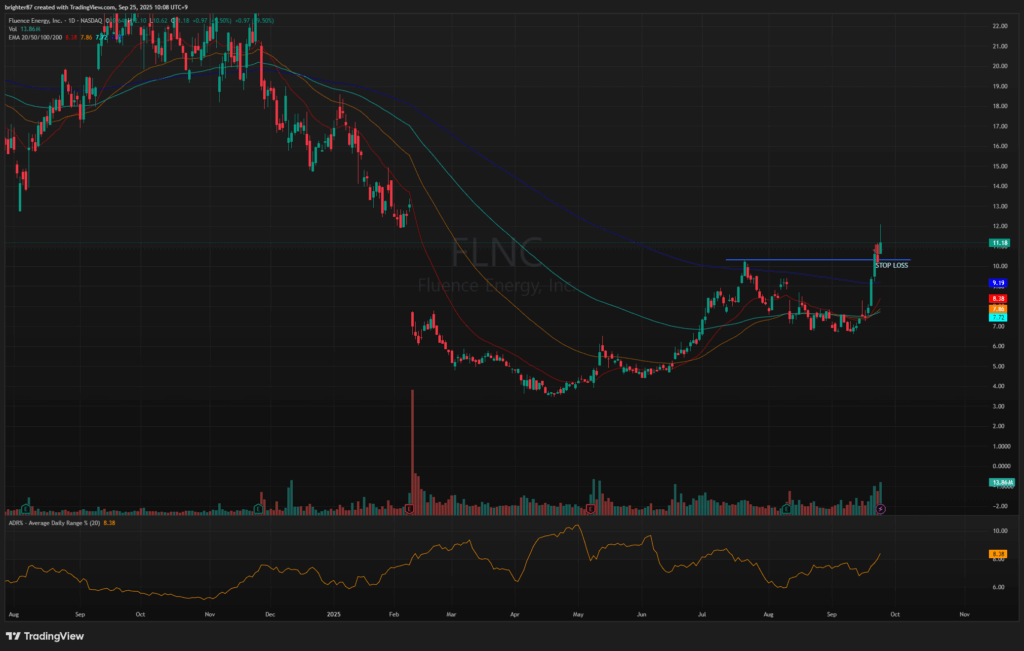Open the earnings marker near February 2025
1024x651 pixels.
409,509
